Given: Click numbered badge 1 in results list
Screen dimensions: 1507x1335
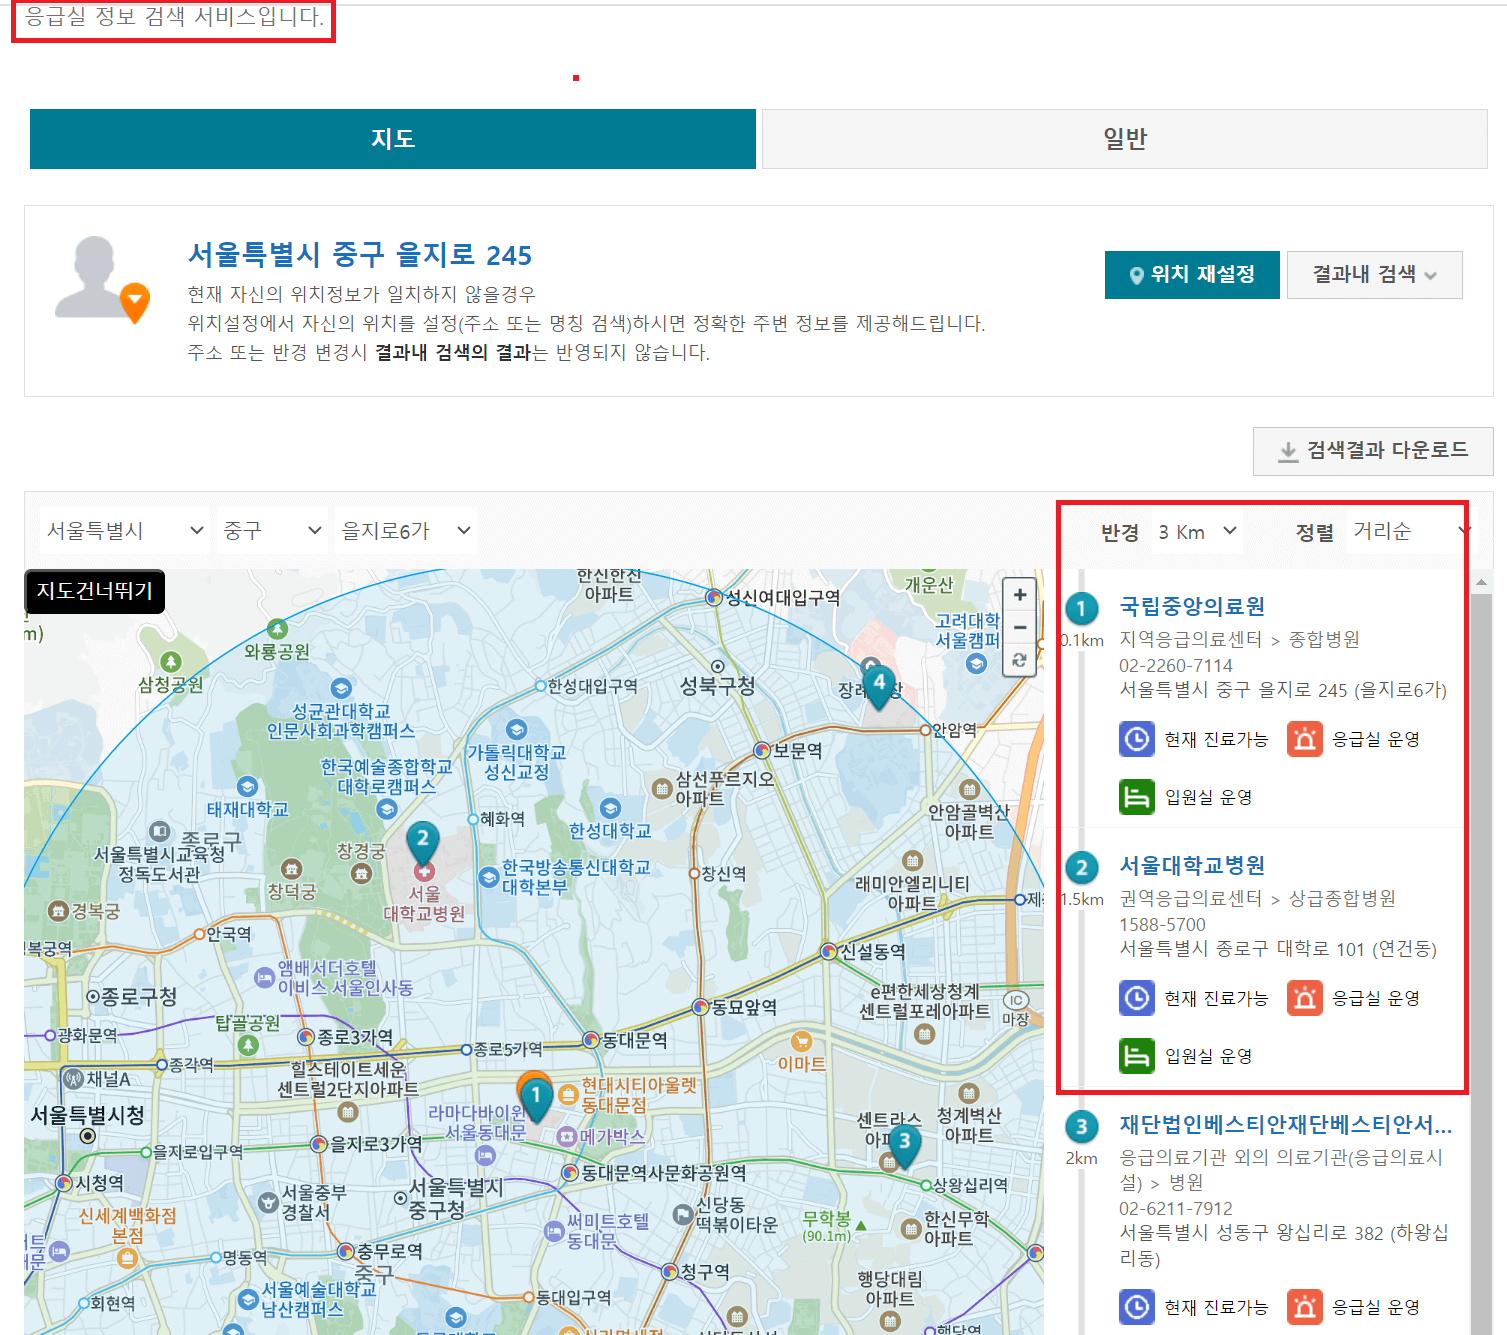Looking at the screenshot, I should 1081,608.
